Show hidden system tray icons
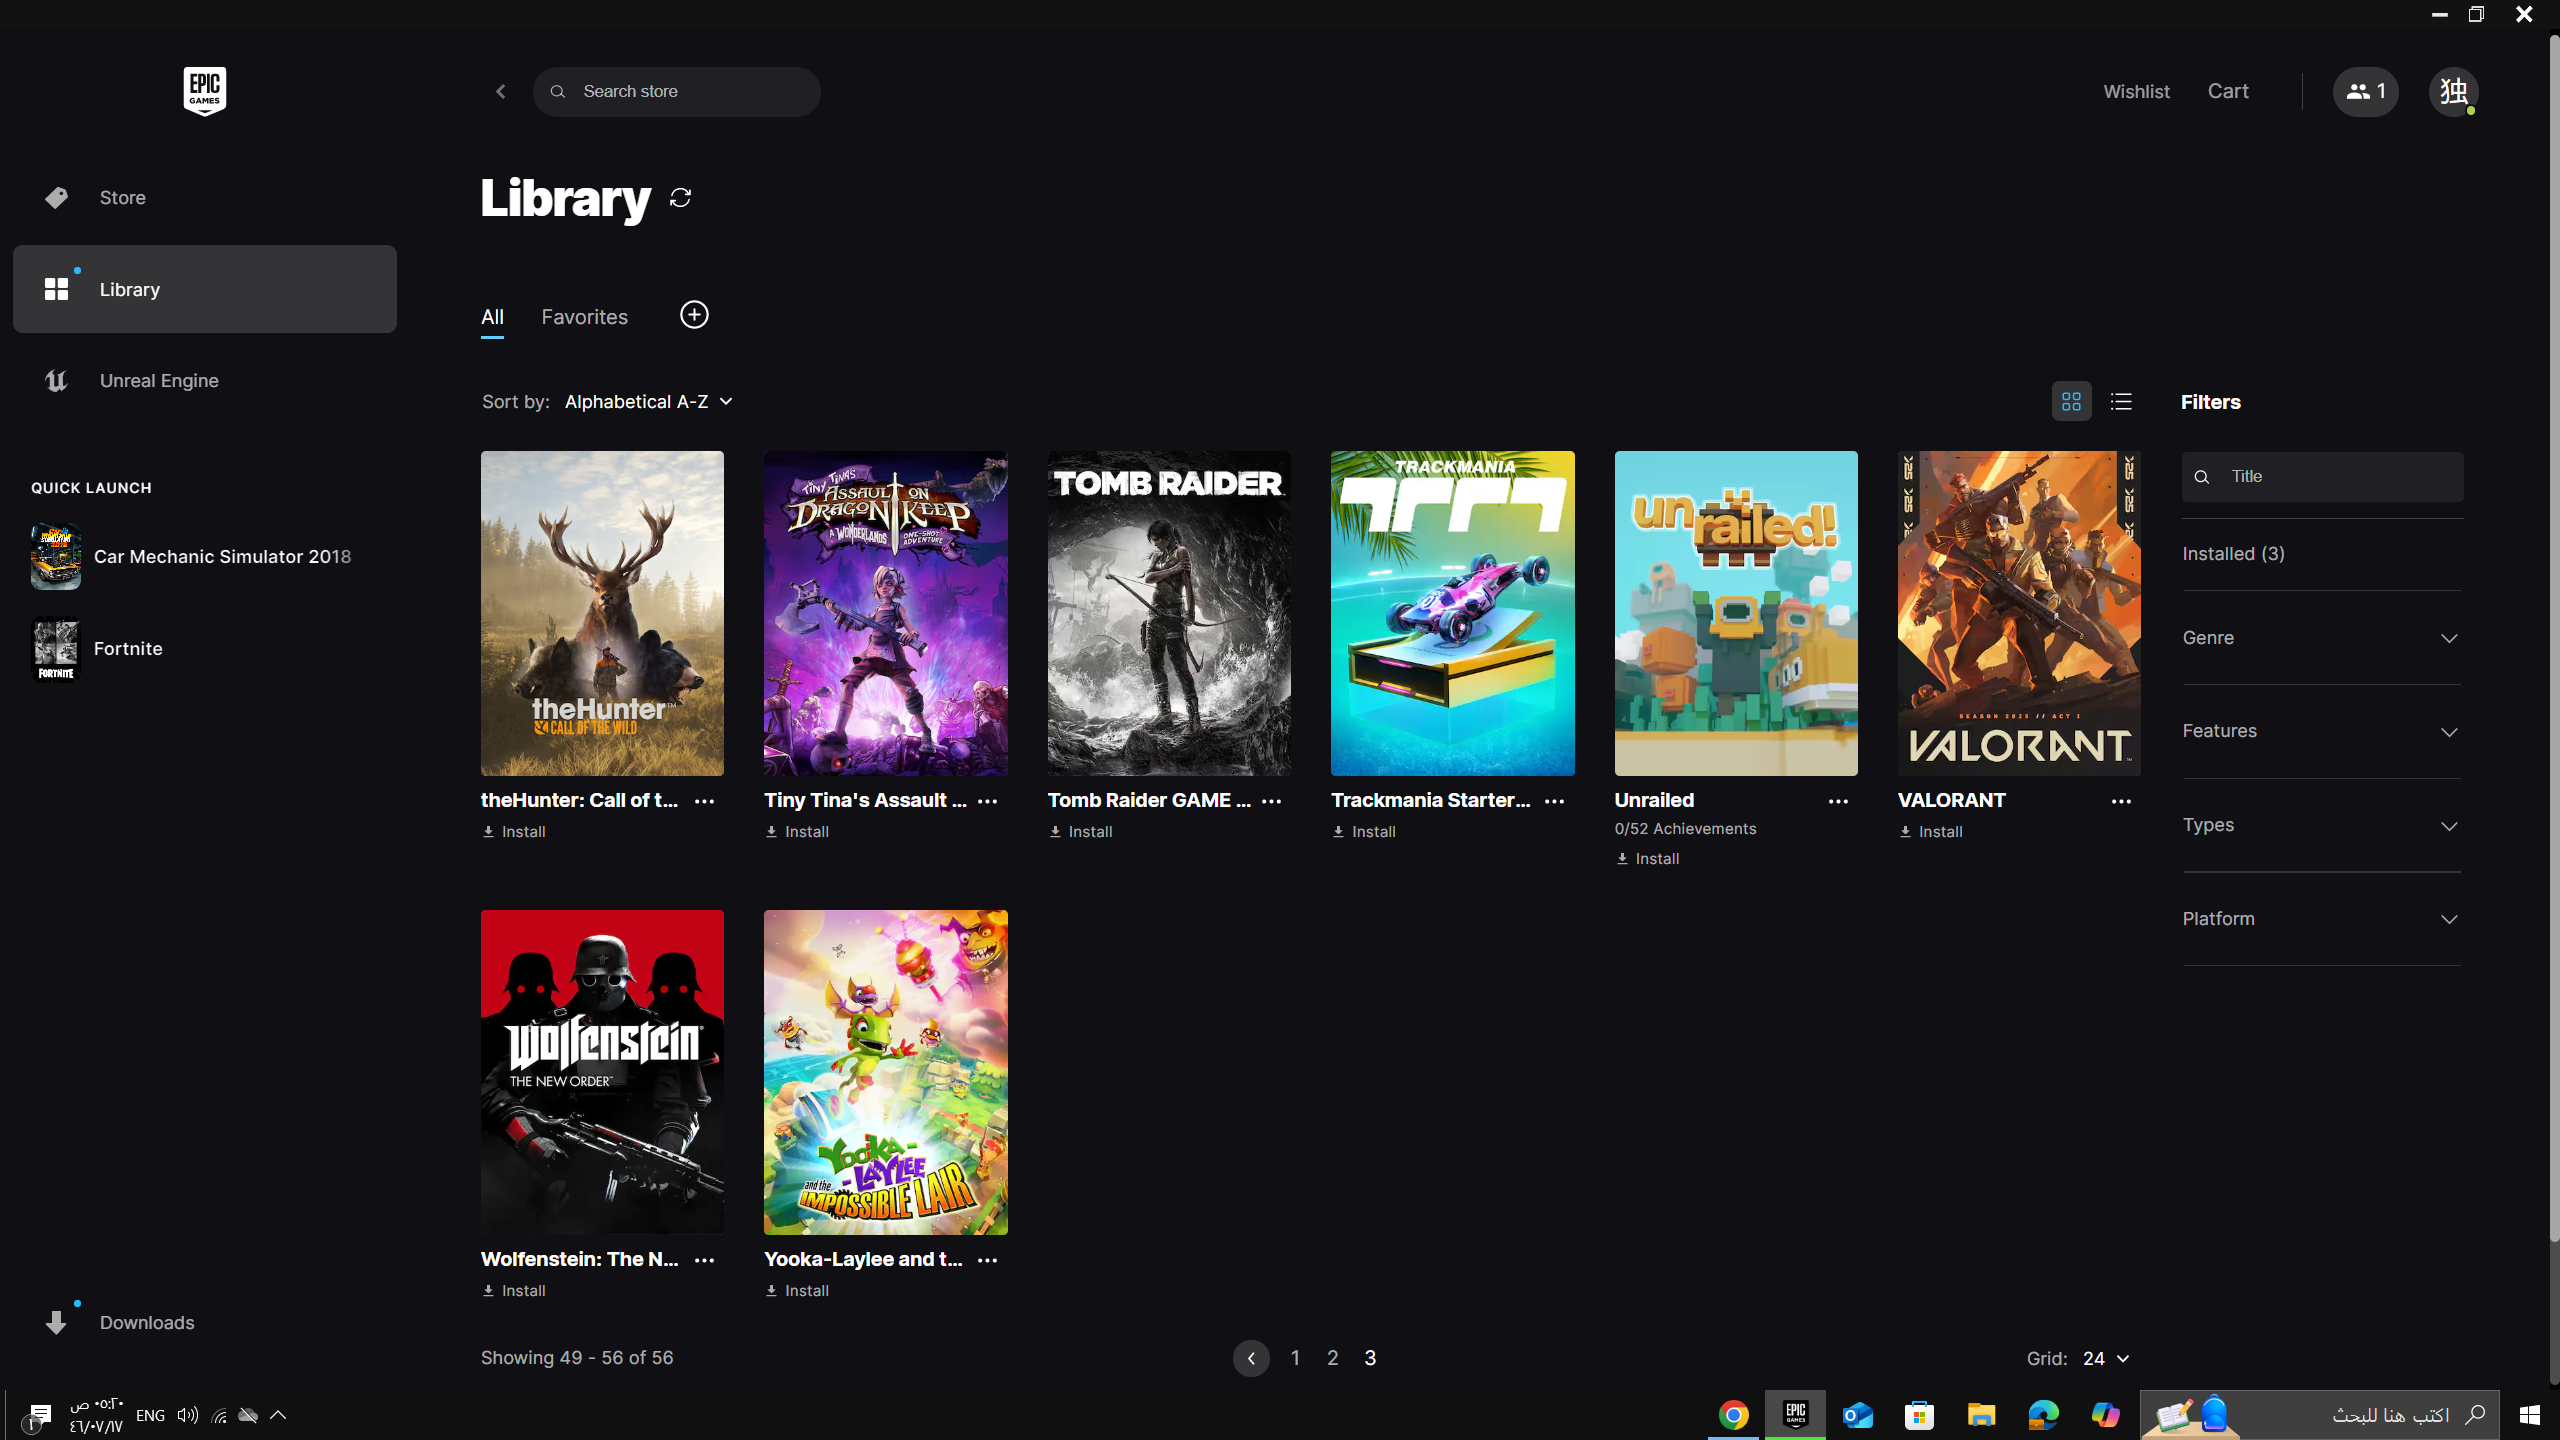Image resolution: width=2560 pixels, height=1440 pixels. click(278, 1415)
